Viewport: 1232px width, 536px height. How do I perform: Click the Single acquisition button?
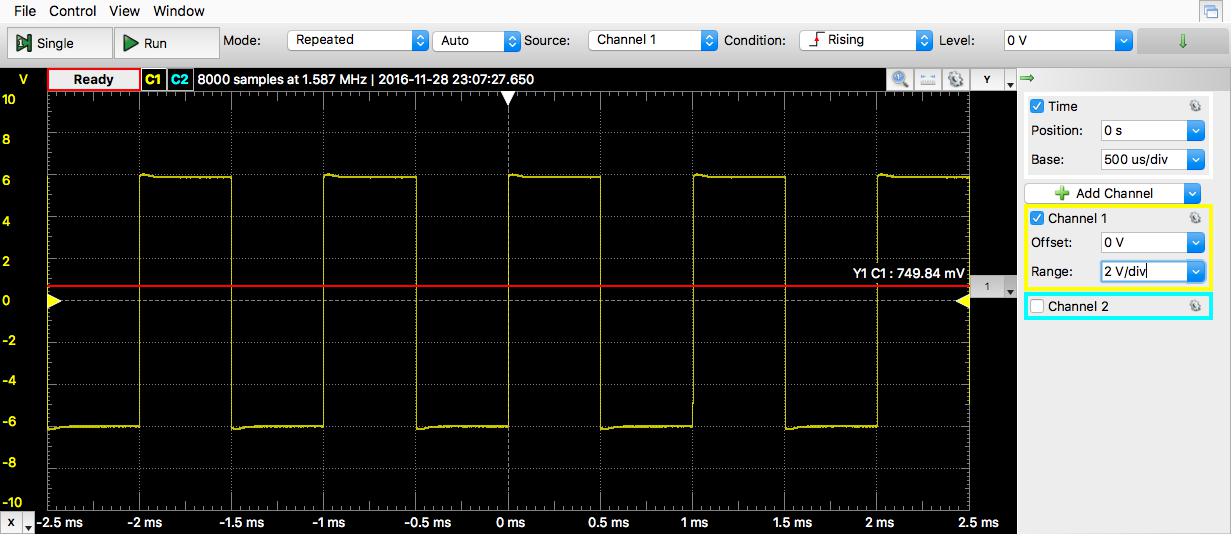point(59,43)
